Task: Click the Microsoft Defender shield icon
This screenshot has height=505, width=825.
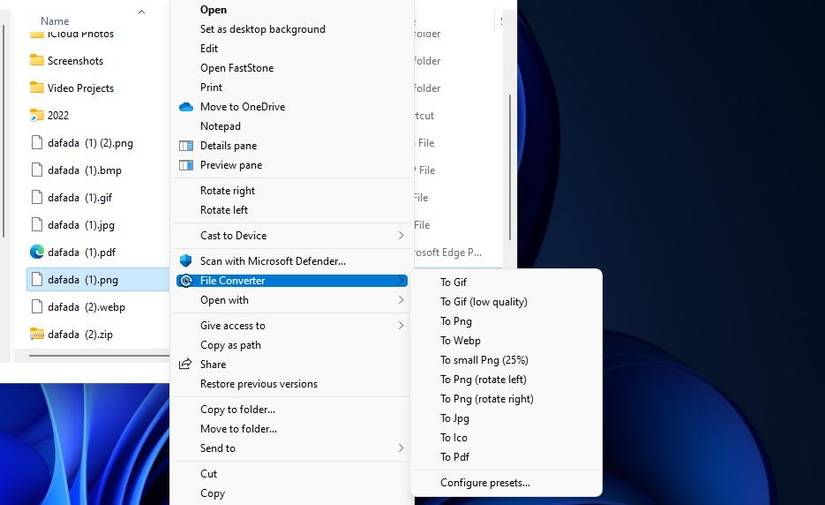Action: coord(186,261)
